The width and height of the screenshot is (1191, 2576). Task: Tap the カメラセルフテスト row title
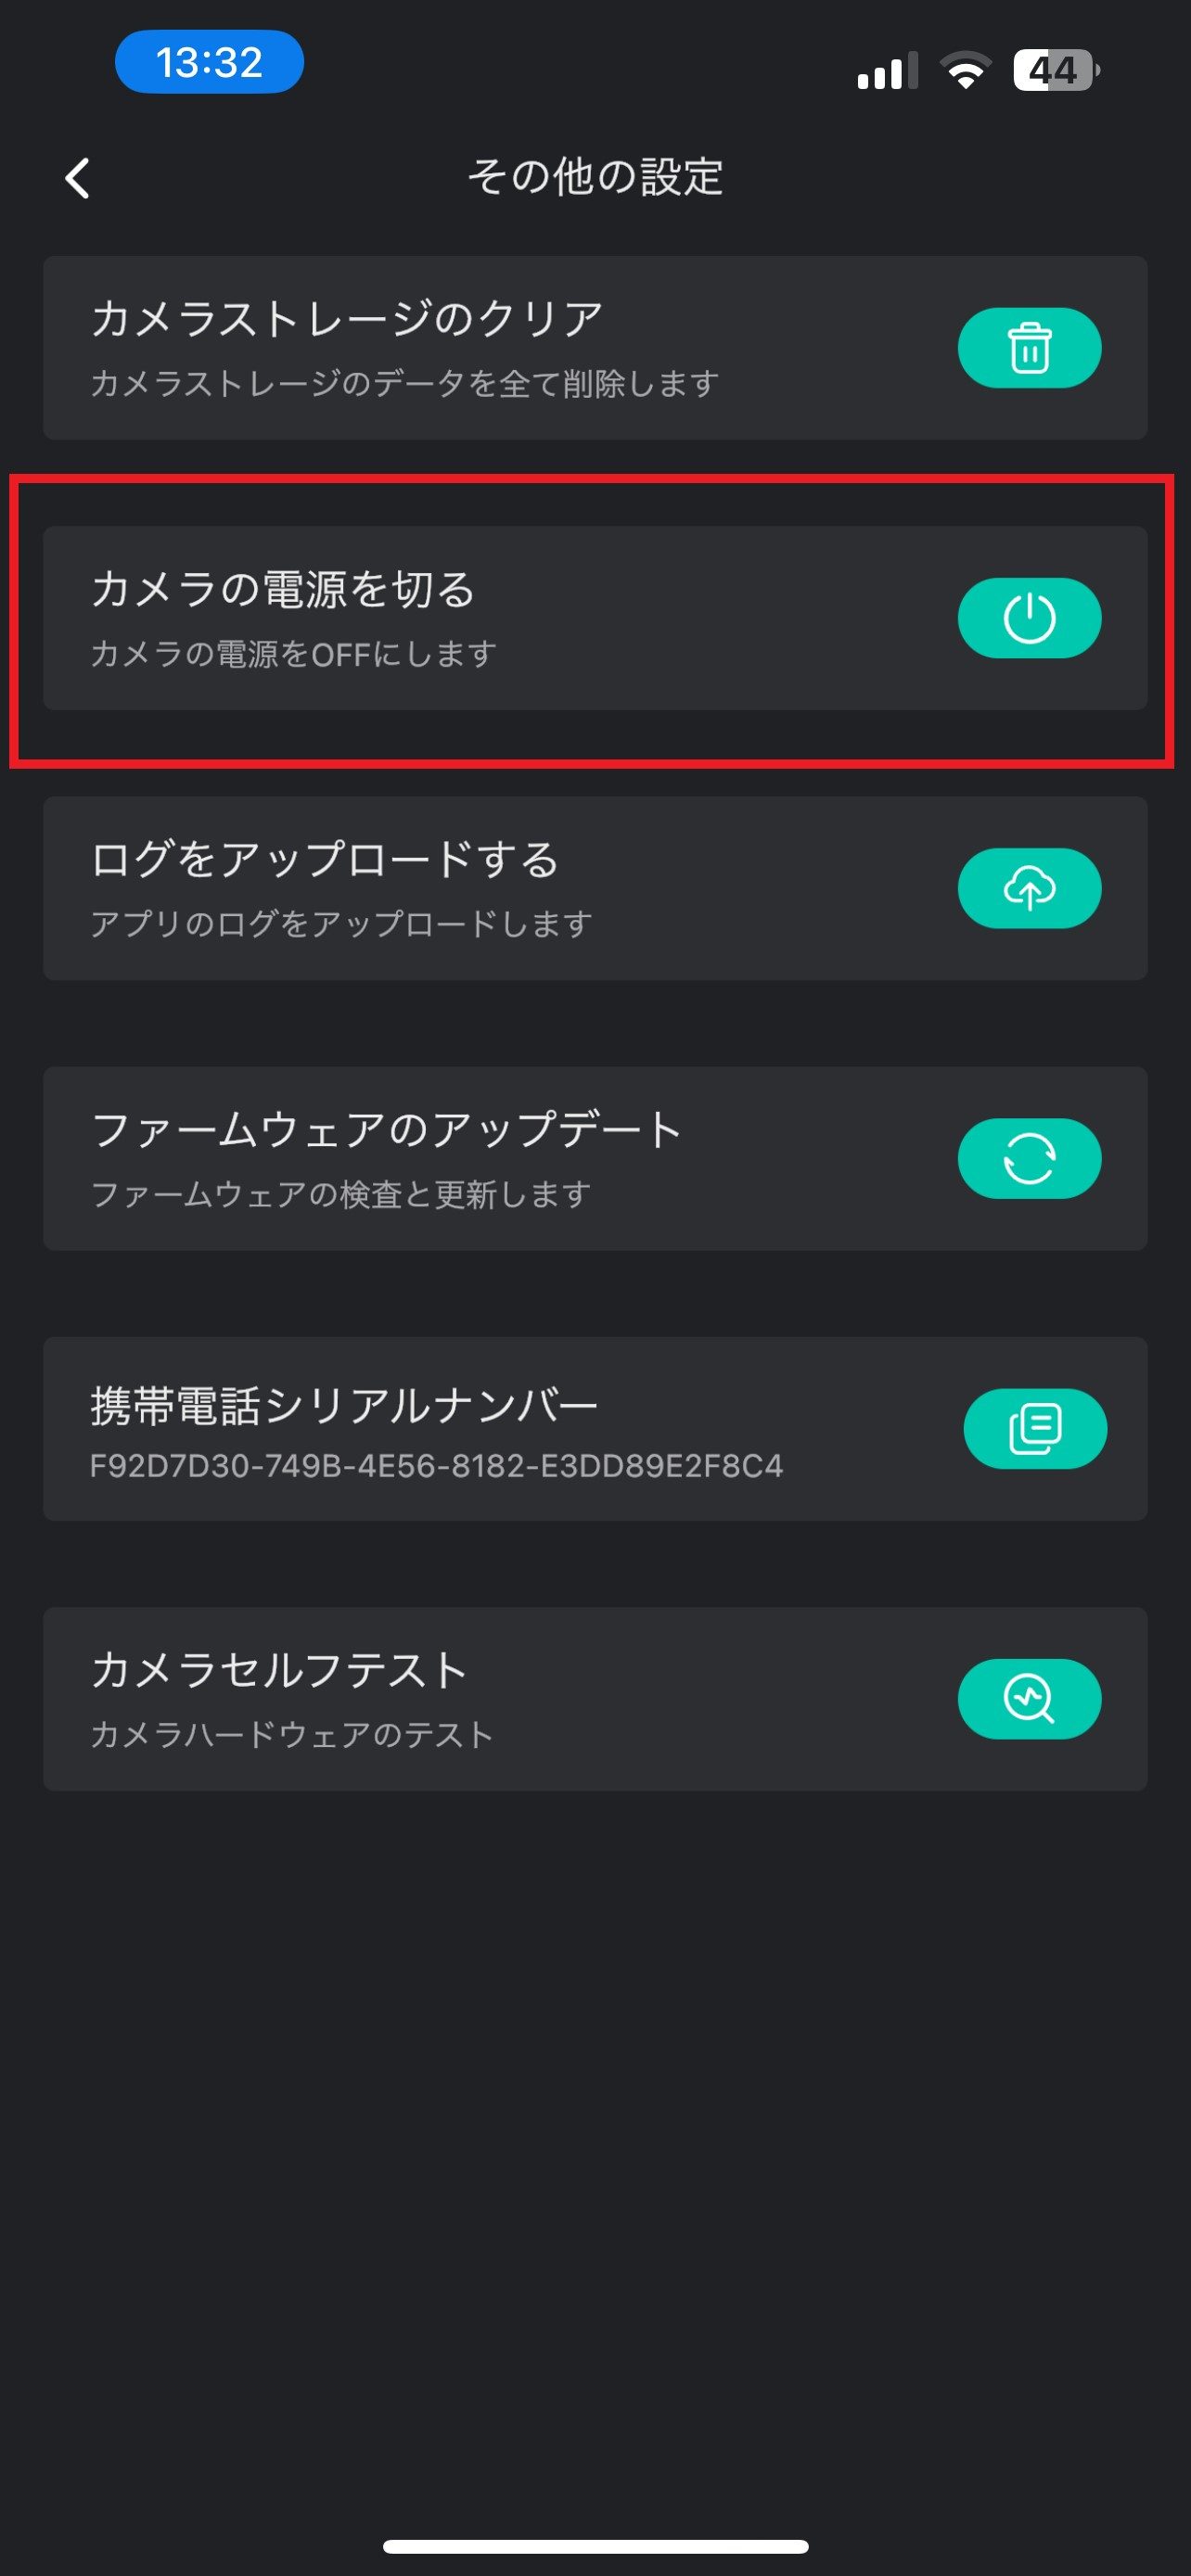point(279,1670)
